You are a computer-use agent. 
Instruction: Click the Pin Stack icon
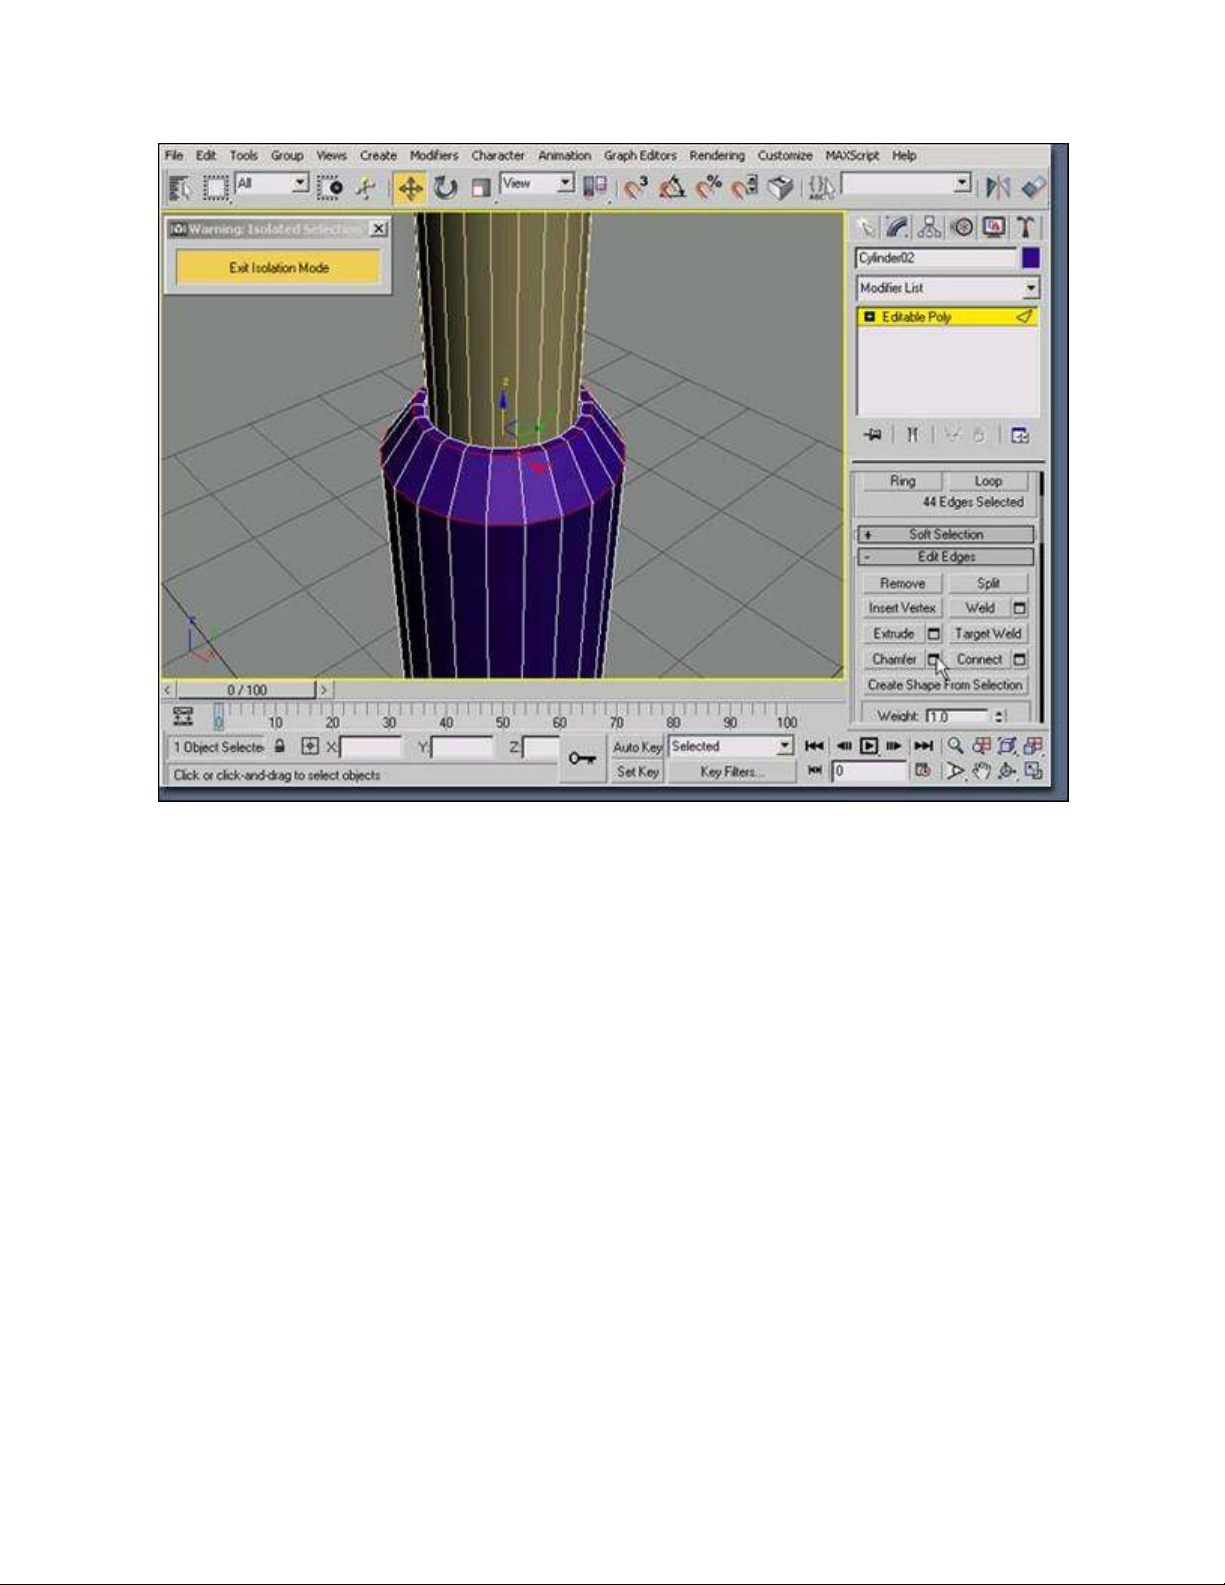874,435
